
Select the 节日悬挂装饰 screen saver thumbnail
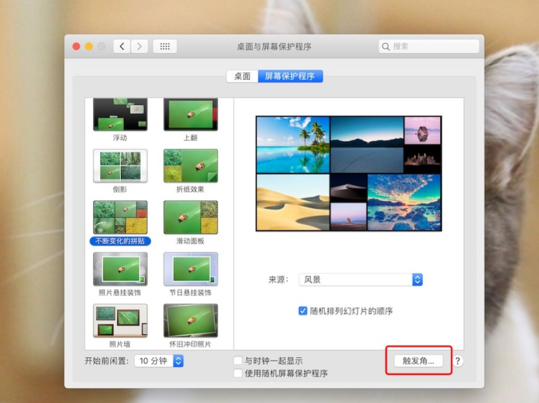[191, 269]
